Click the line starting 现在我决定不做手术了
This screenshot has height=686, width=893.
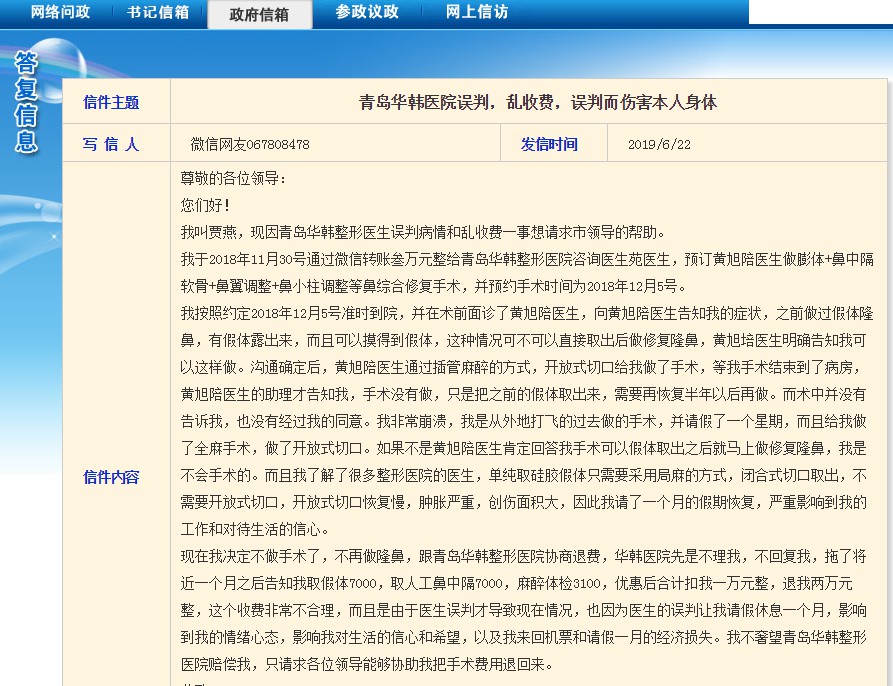tap(523, 556)
